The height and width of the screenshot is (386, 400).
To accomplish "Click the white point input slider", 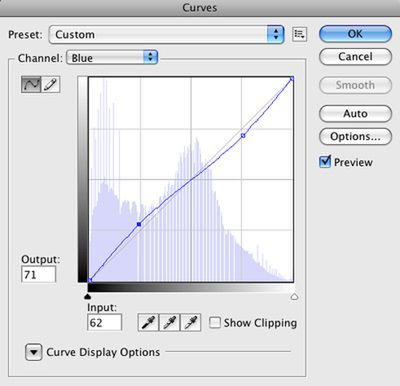I will coord(294,296).
